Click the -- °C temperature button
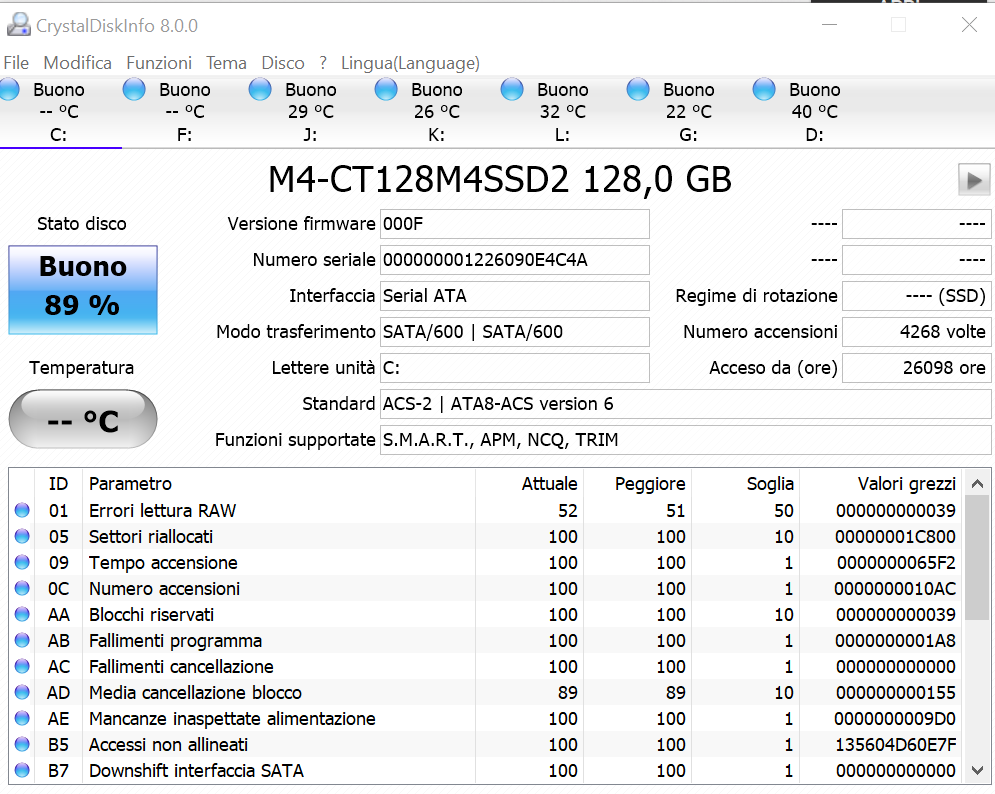The image size is (995, 794). point(83,419)
